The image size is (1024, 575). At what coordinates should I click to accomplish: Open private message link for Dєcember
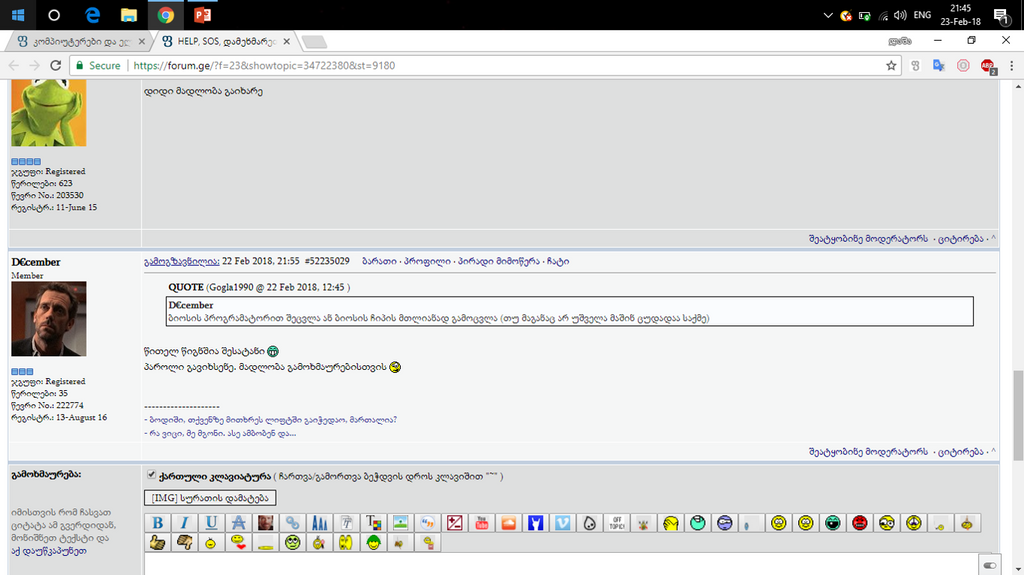498,261
